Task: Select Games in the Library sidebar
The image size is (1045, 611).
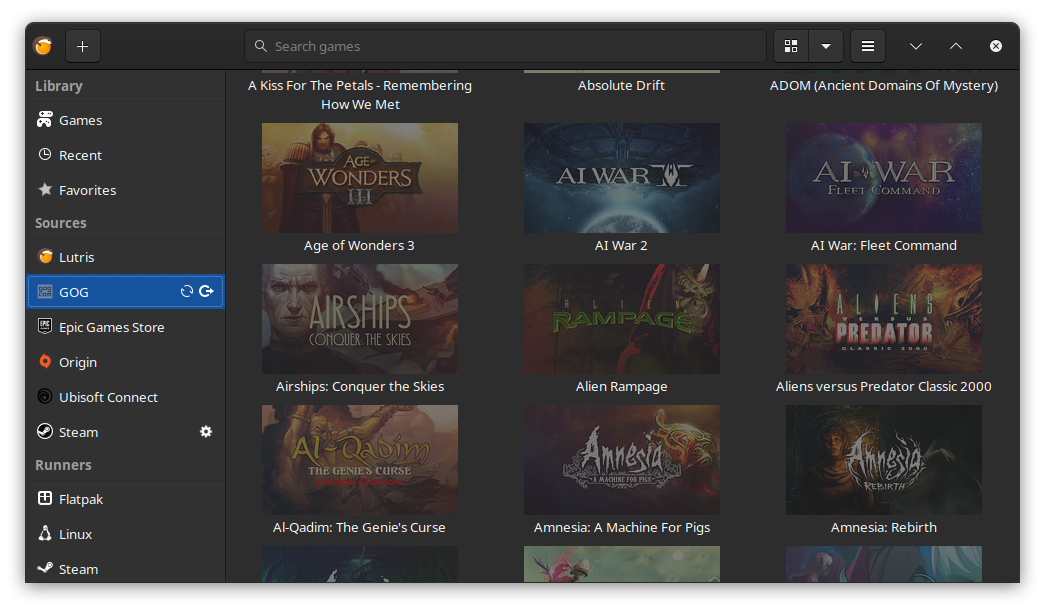Action: pos(80,120)
